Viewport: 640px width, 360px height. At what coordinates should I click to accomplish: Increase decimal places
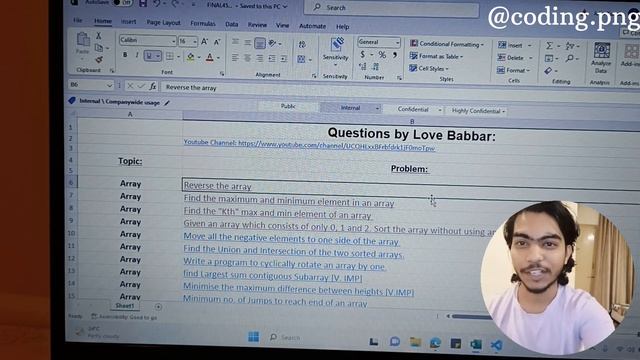[x=362, y=66]
